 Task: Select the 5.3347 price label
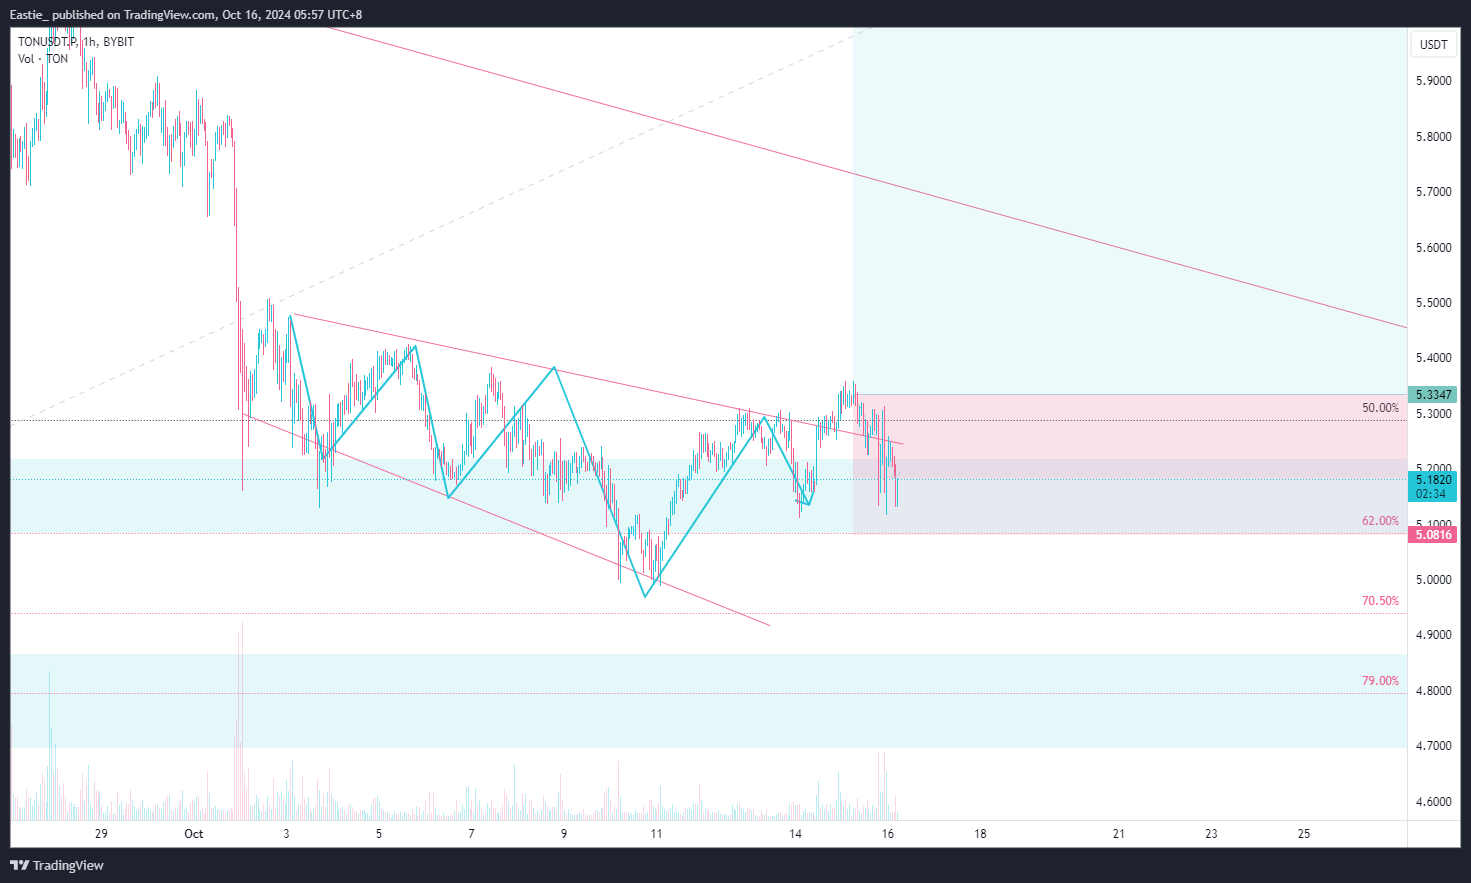click(1433, 395)
